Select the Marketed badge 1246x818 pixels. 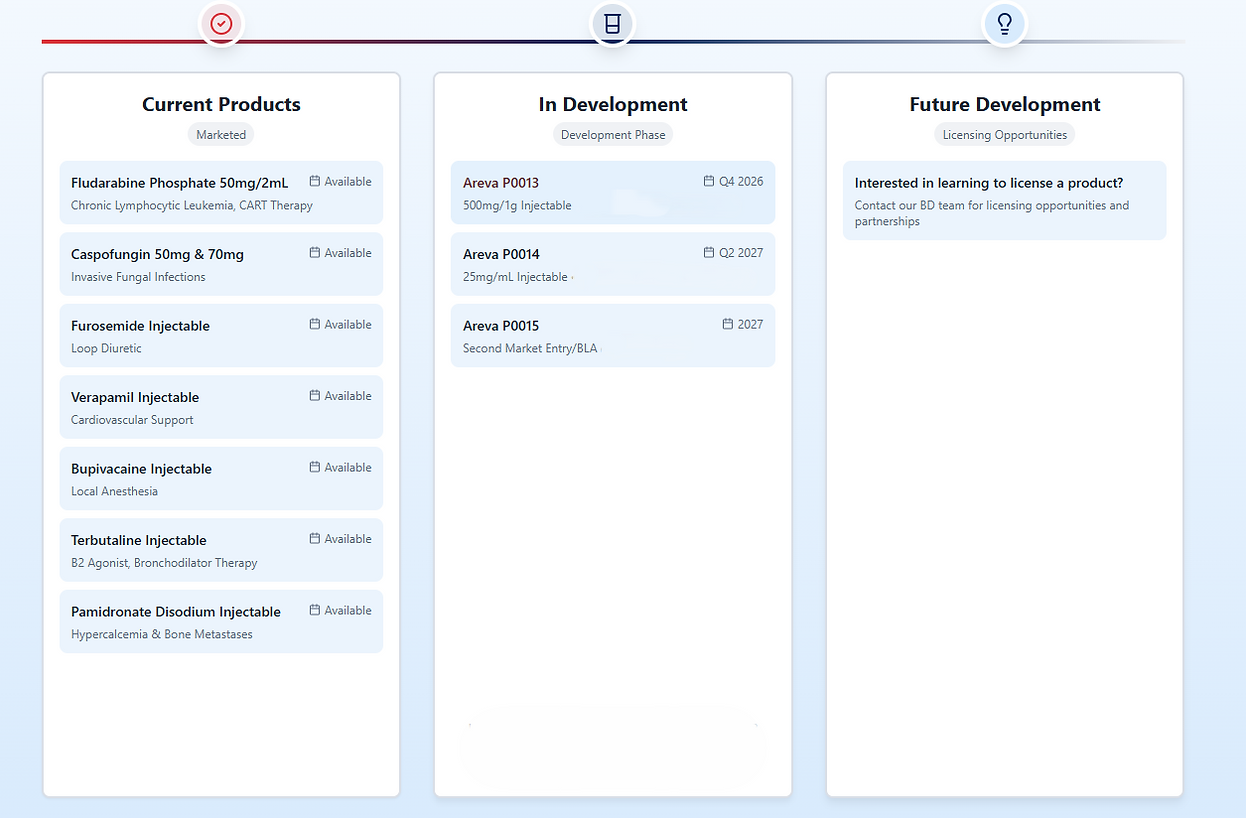pyautogui.click(x=221, y=134)
